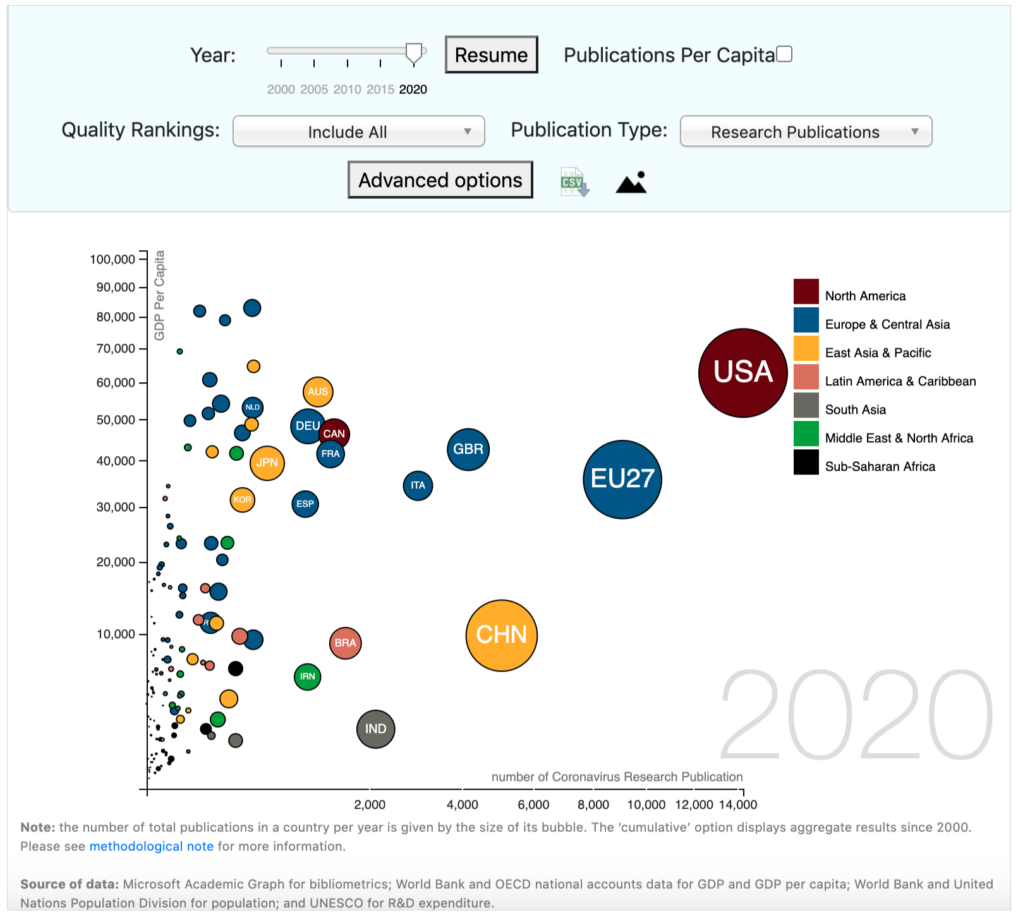Click the USA bubble on the chart
This screenshot has height=920, width=1018.
742,372
